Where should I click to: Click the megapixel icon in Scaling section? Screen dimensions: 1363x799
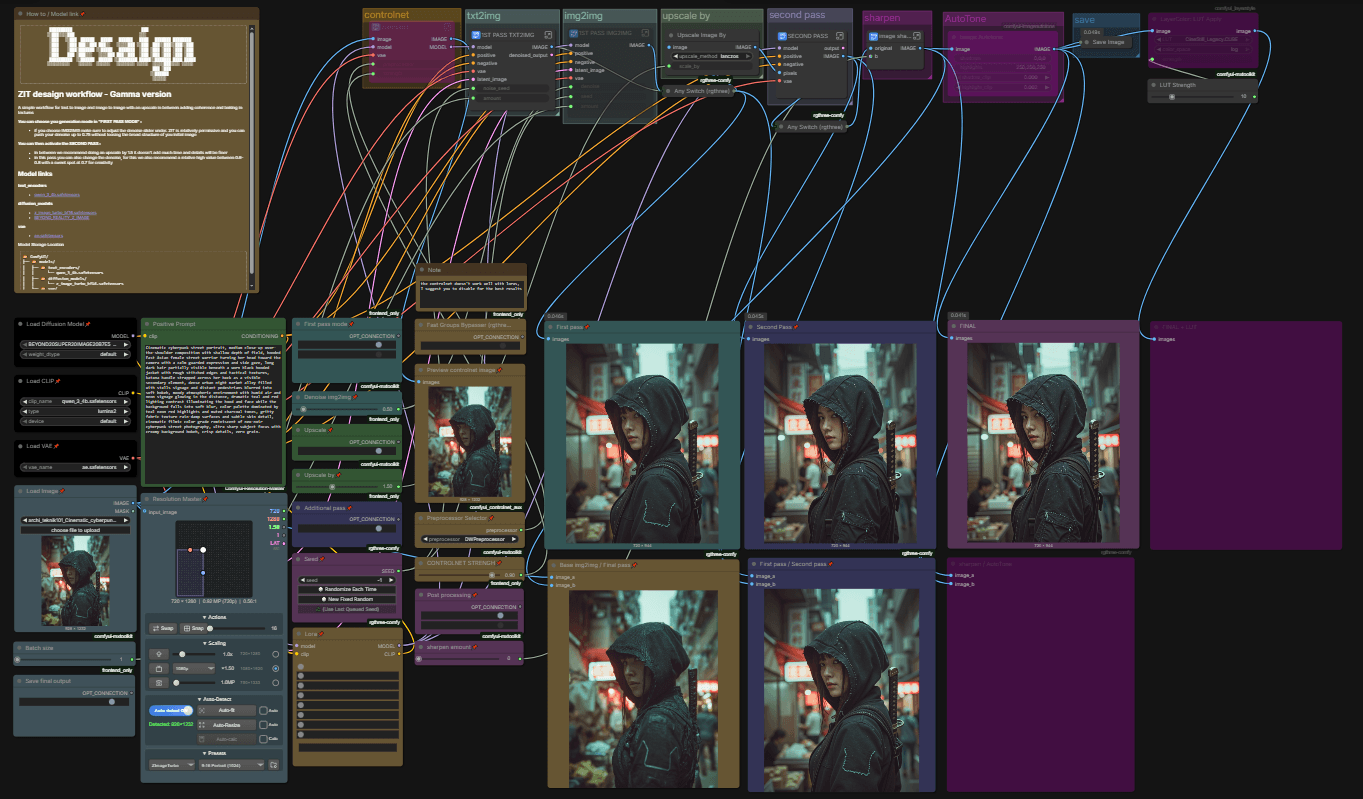pos(159,683)
